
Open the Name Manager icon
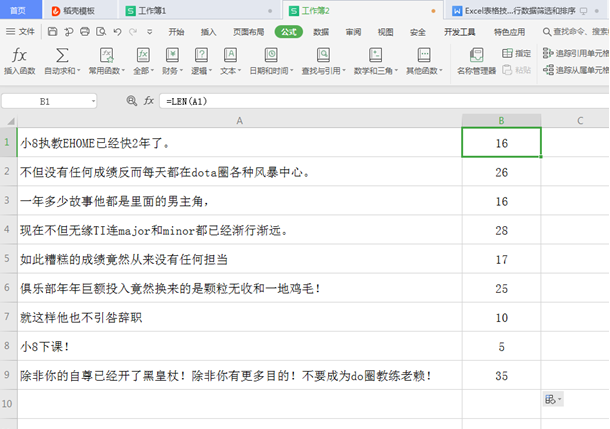point(476,55)
